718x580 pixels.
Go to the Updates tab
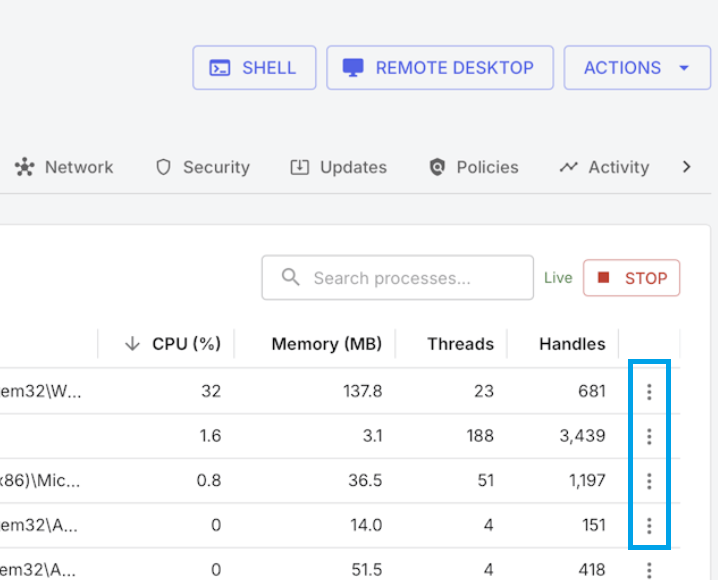(339, 167)
